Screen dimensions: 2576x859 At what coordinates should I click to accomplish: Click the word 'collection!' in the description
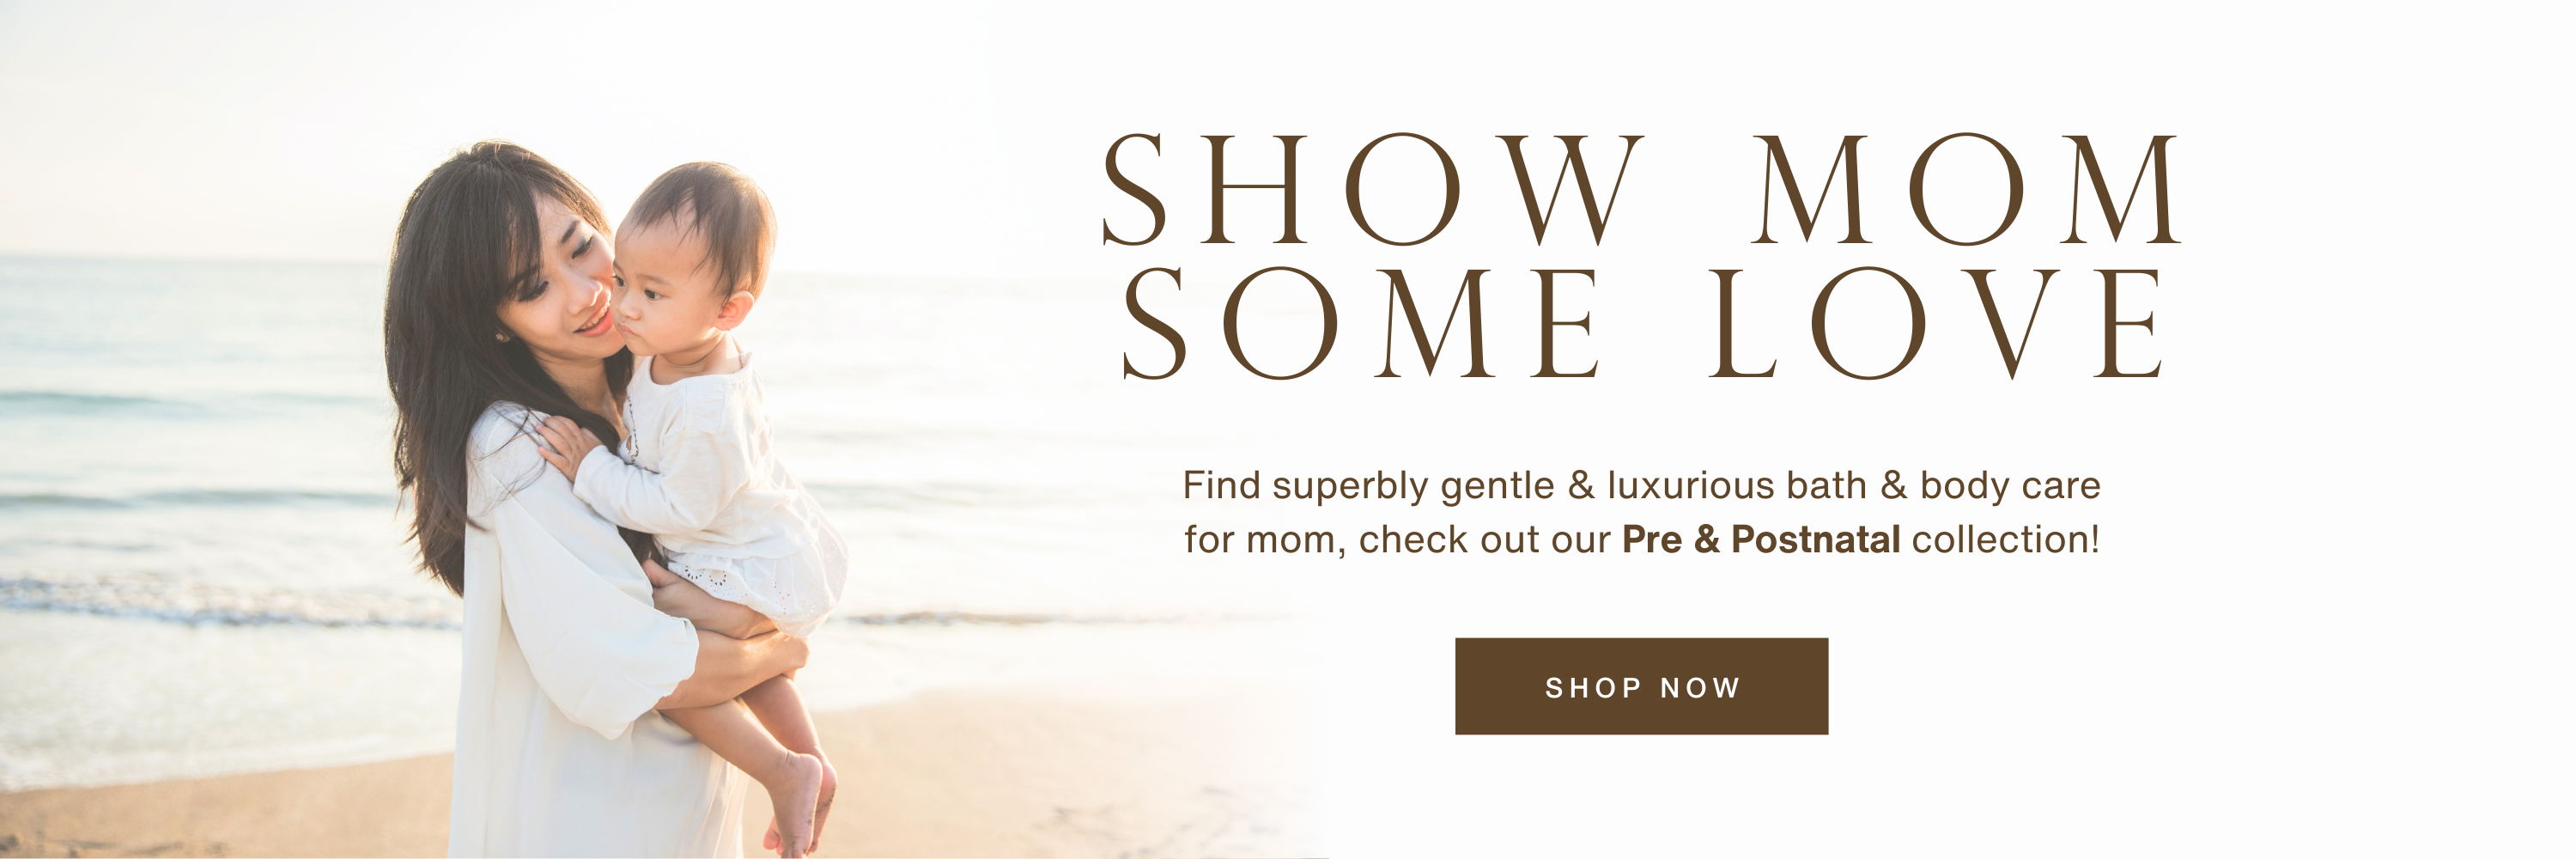click(2005, 540)
